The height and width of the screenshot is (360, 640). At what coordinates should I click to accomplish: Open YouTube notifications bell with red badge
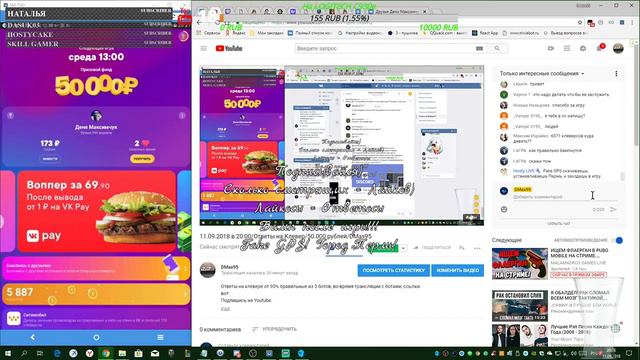600,48
